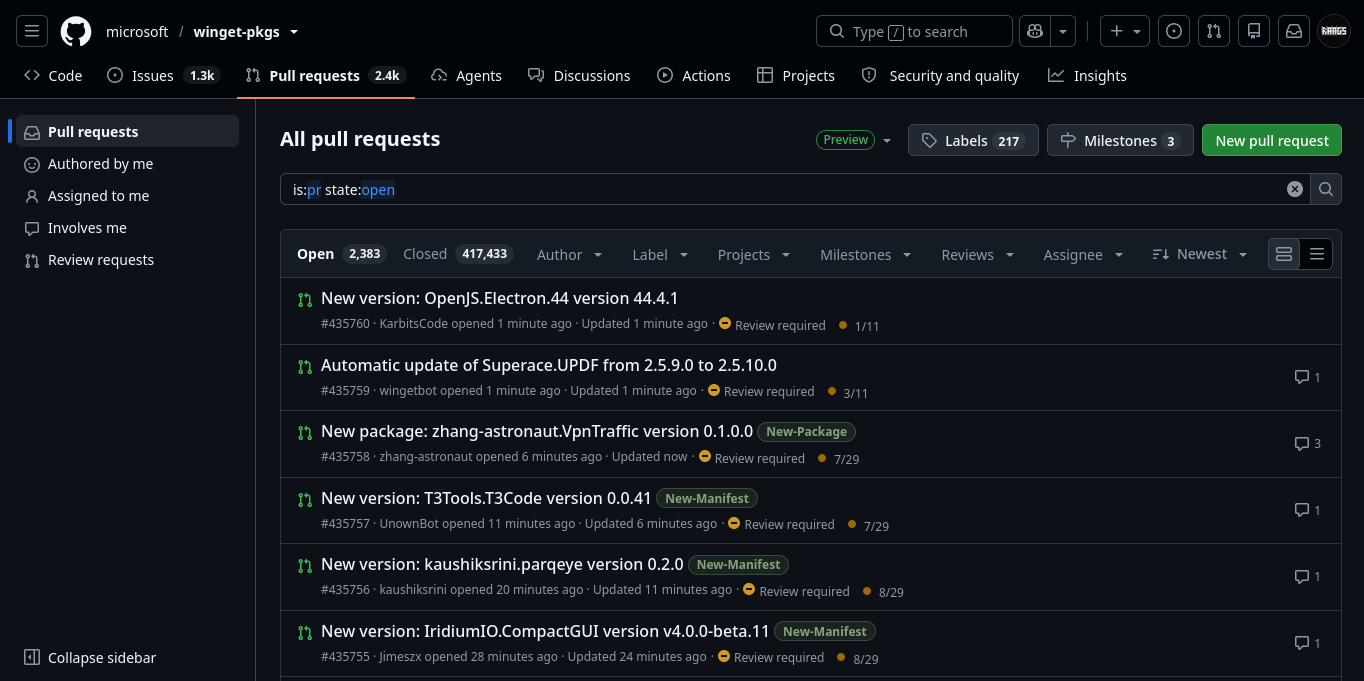Open the Actions tab
This screenshot has height=681, width=1364.
pyautogui.click(x=694, y=76)
